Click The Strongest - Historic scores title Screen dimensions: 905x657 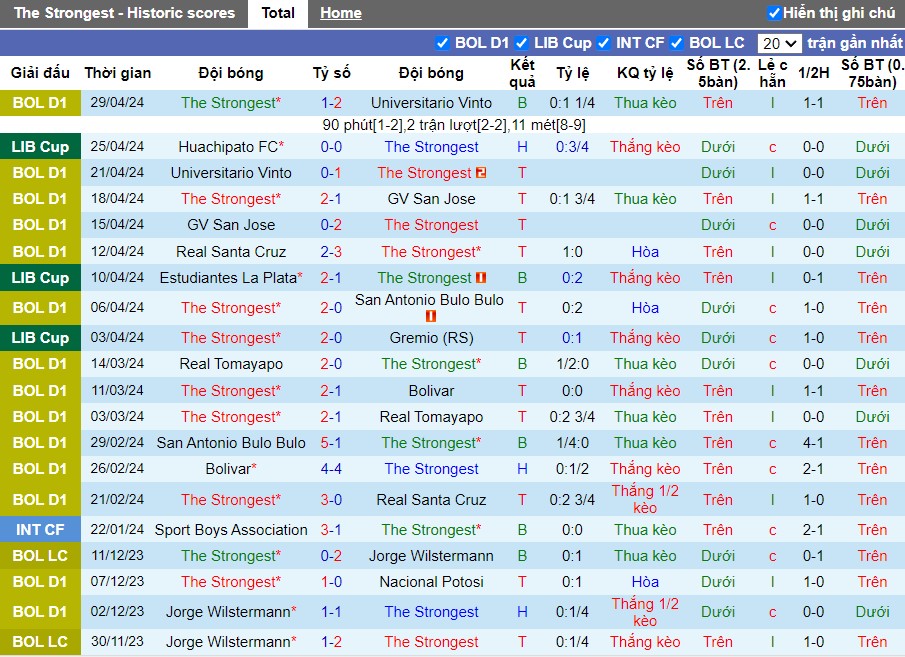125,13
